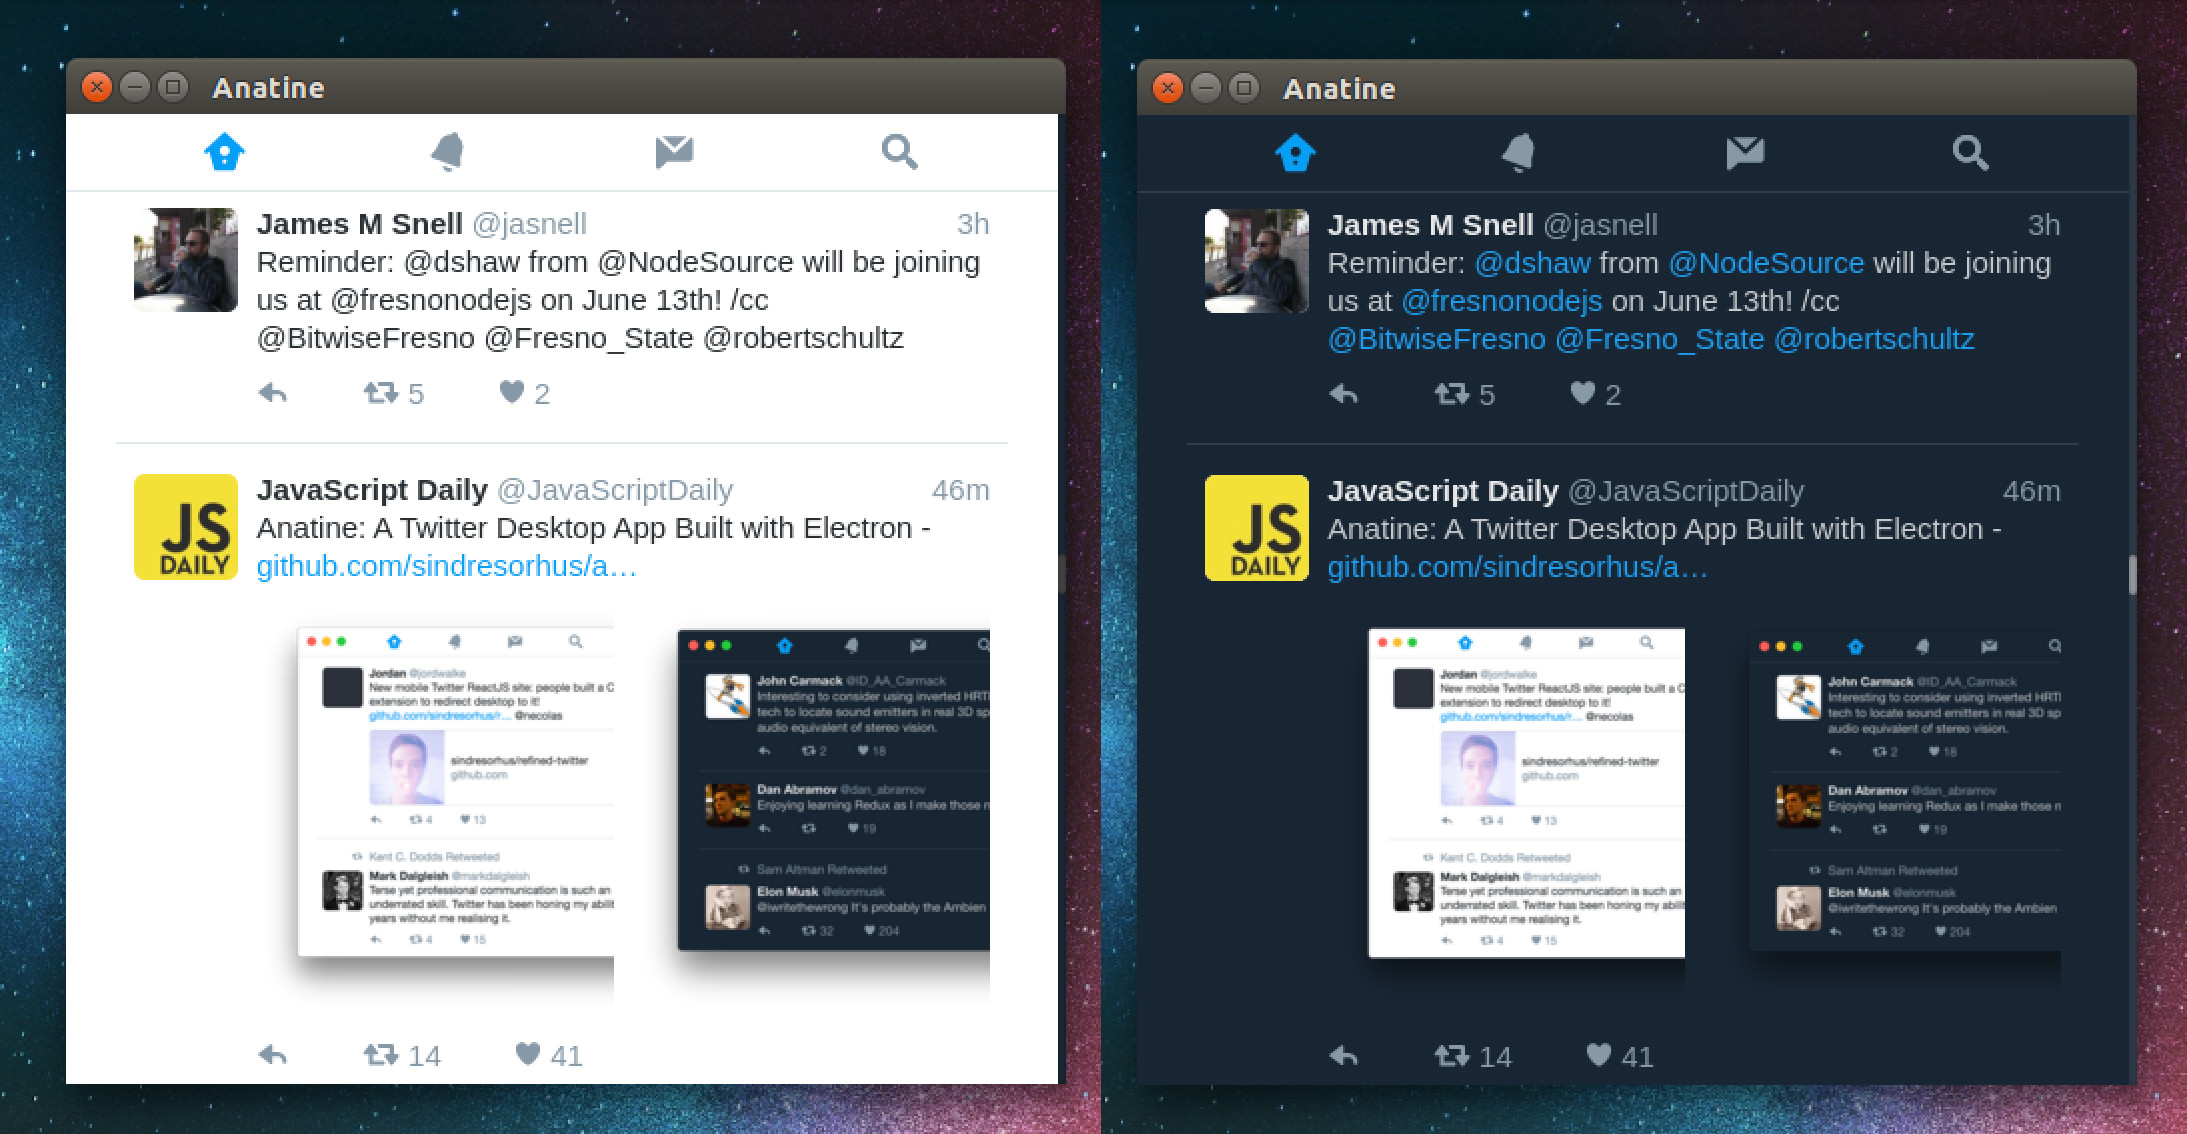The width and height of the screenshot is (2187, 1134).
Task: Retweet JavaScript Daily tweet, light window
Action: click(401, 1055)
